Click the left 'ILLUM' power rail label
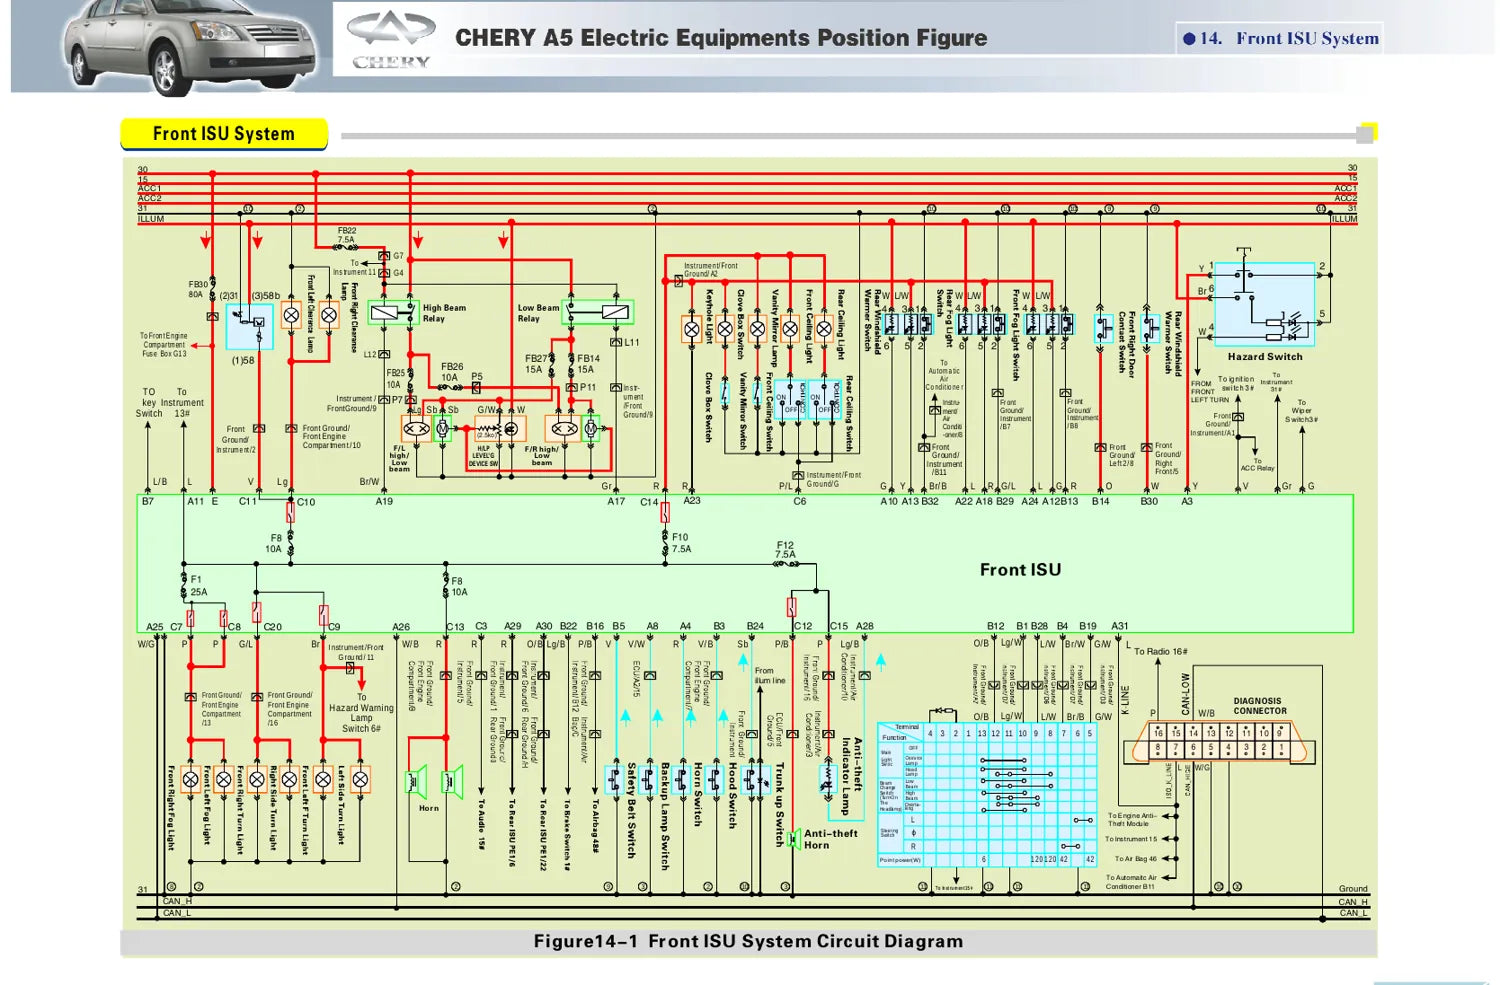Viewport: 1500px width, 985px height. click(151, 219)
